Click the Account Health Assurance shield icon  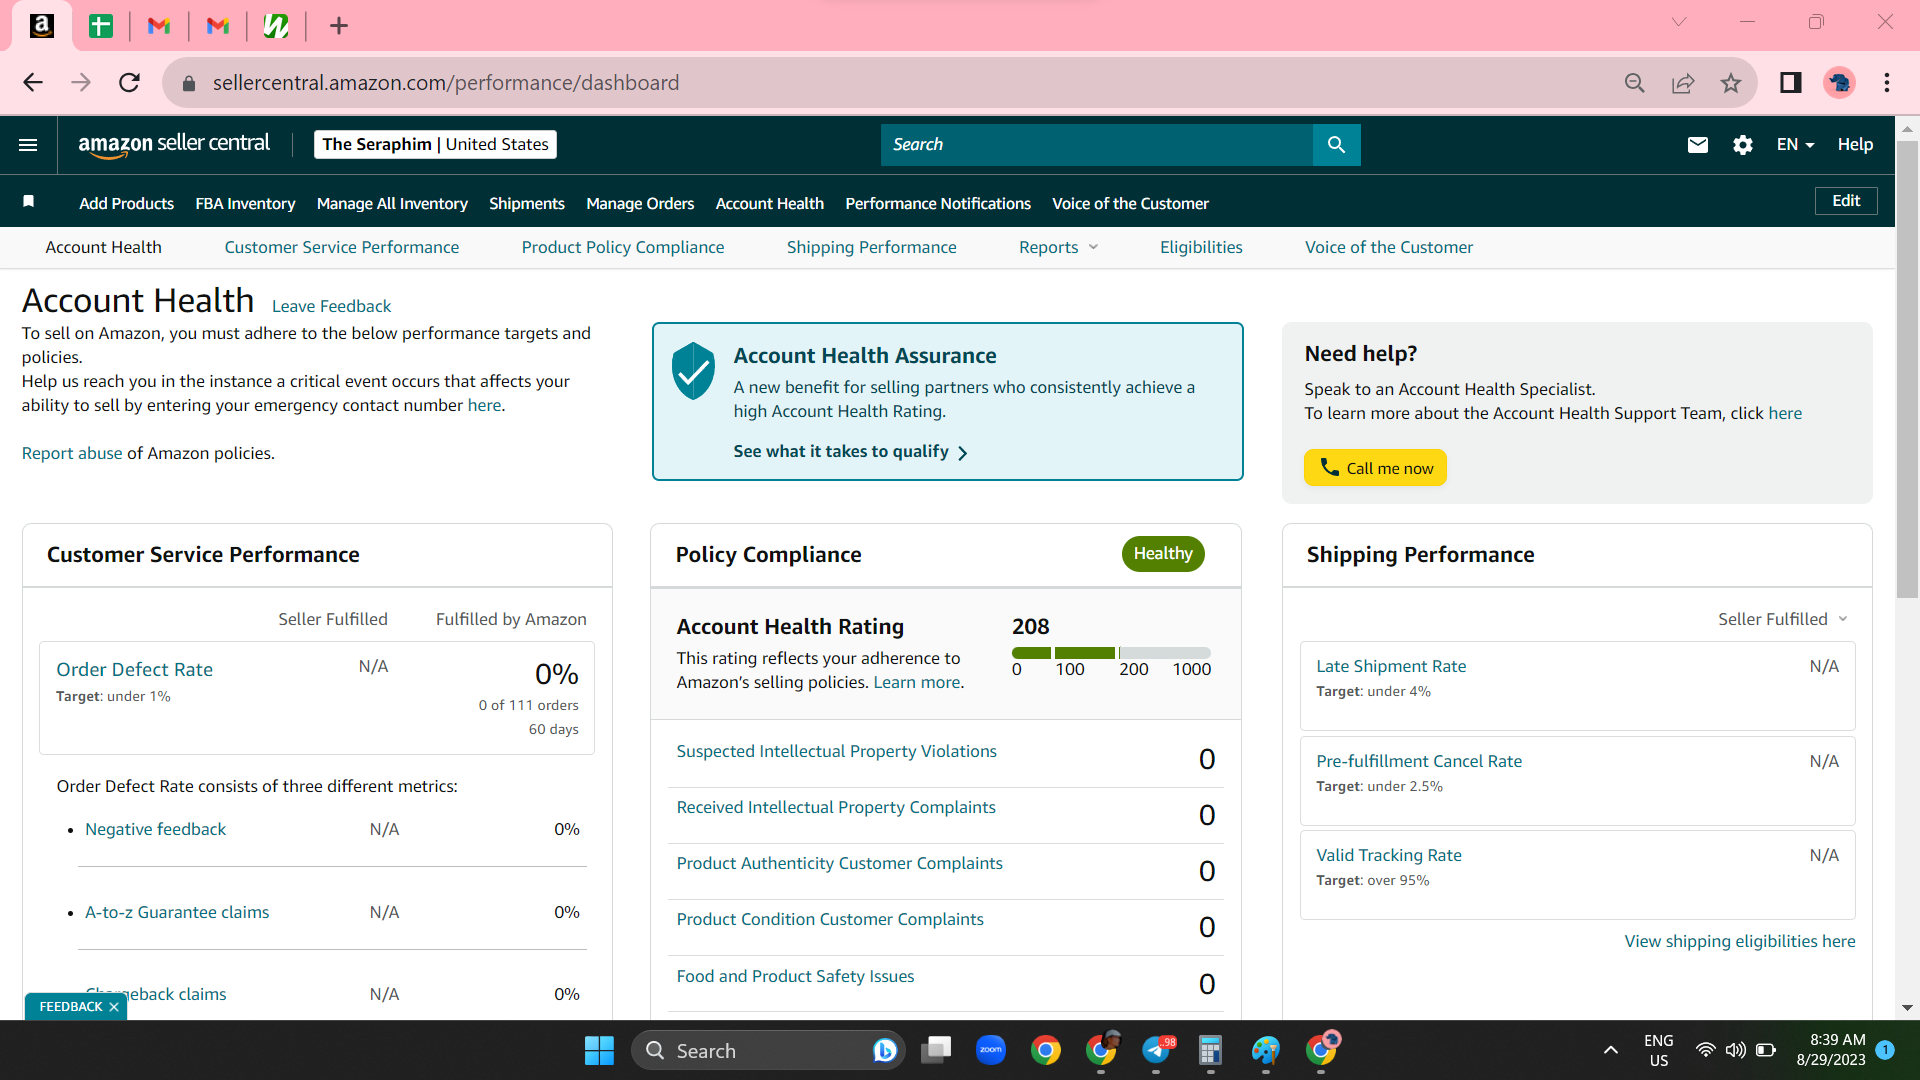coord(693,371)
